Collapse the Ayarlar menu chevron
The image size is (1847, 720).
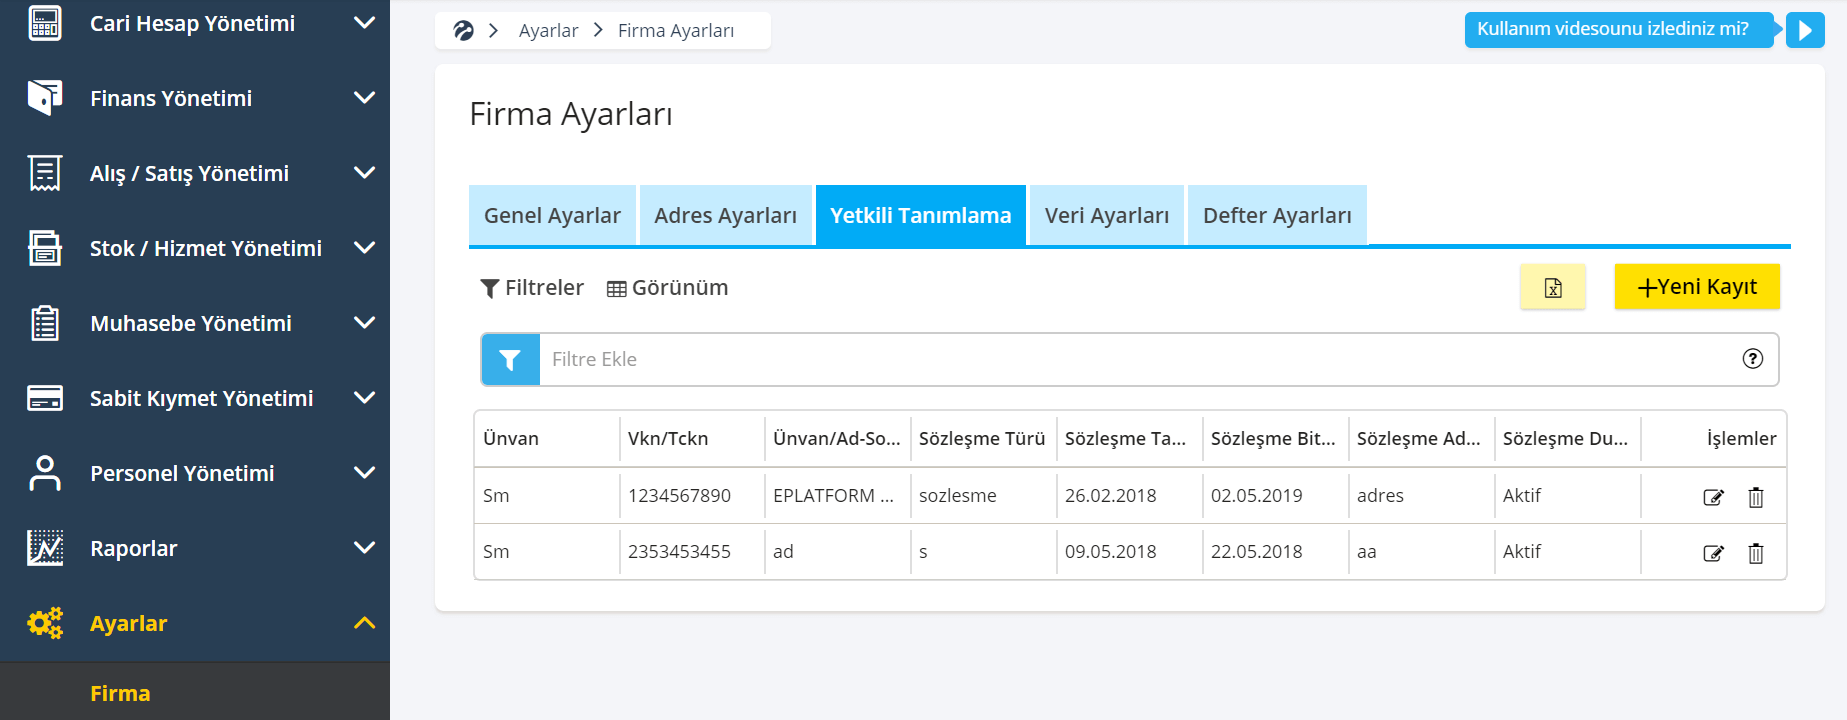pyautogui.click(x=365, y=623)
